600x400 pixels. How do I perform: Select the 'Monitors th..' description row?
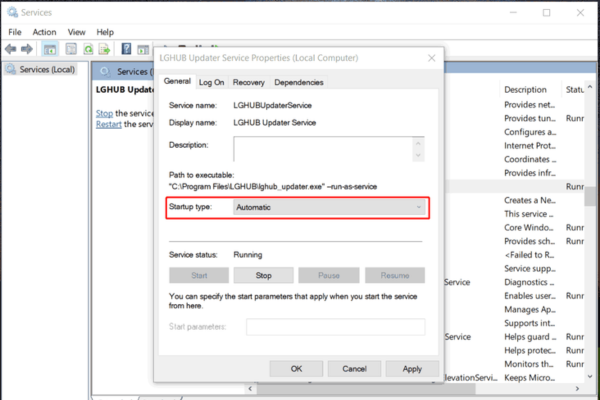[528, 364]
